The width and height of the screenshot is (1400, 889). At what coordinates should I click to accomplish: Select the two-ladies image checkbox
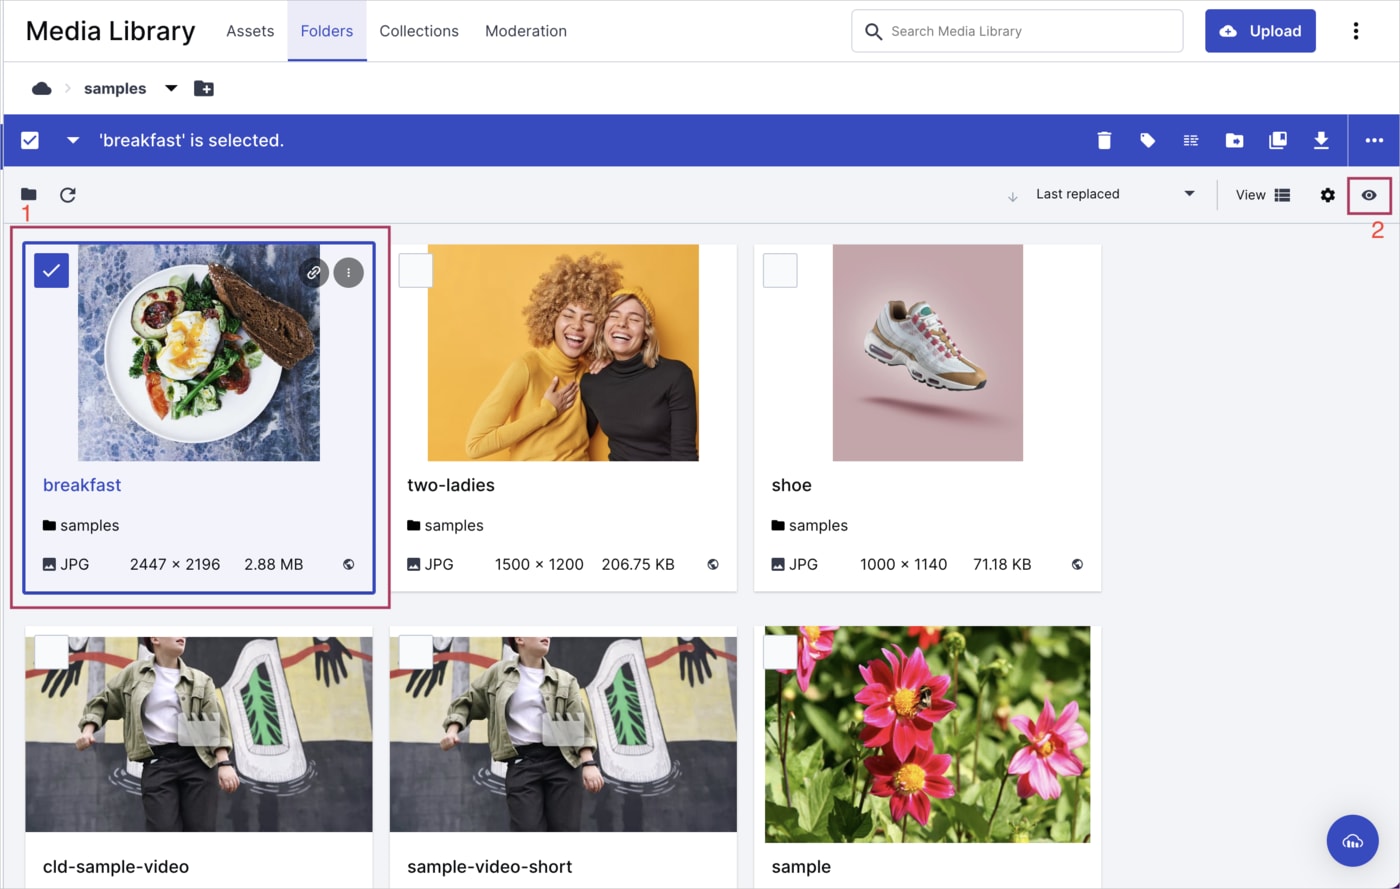click(x=416, y=271)
